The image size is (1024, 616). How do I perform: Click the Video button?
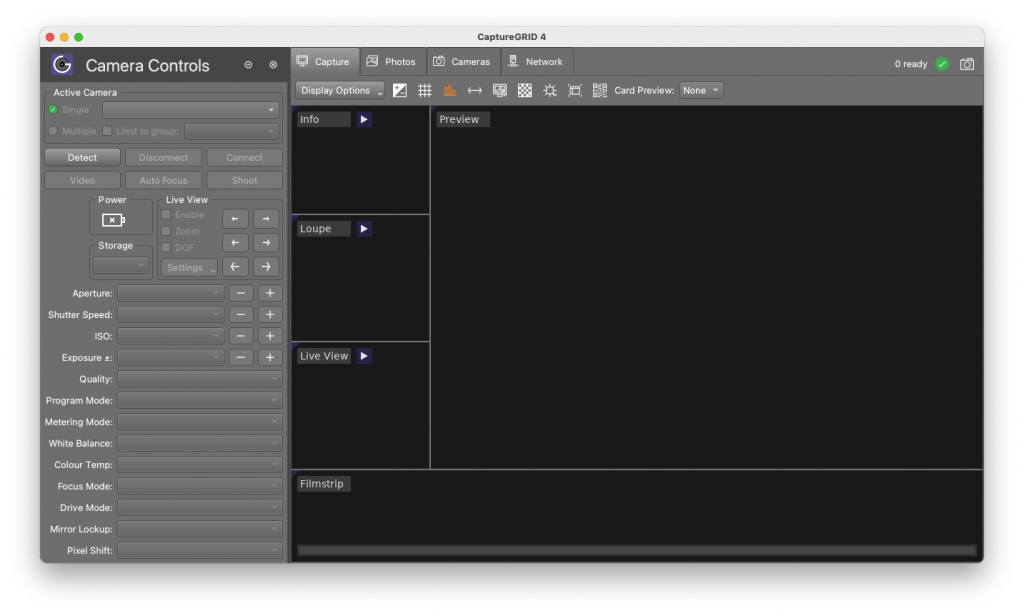click(x=82, y=180)
